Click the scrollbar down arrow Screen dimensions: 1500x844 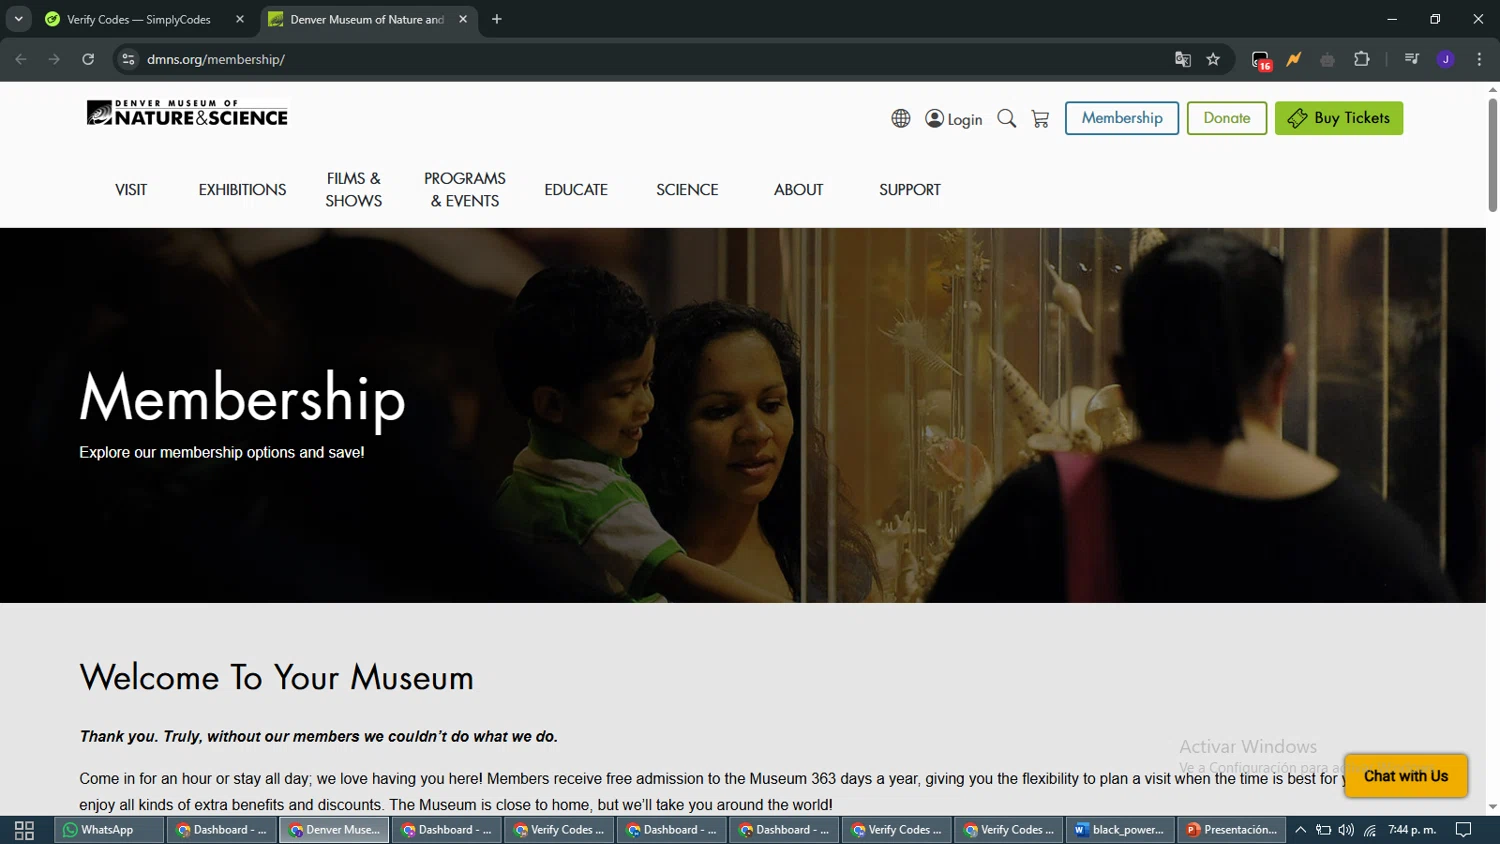point(1493,807)
